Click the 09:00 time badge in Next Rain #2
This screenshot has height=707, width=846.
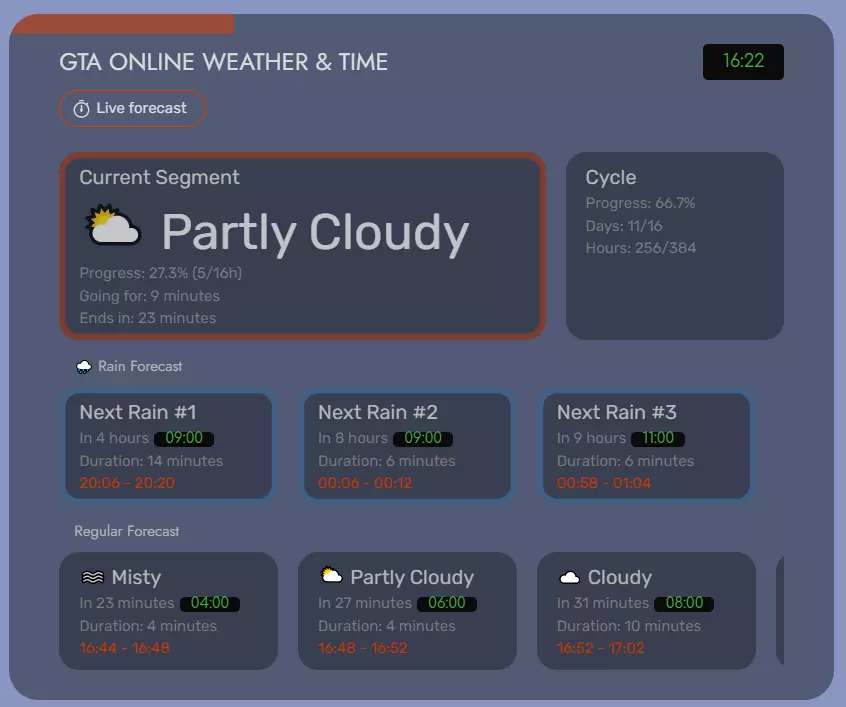click(x=423, y=438)
